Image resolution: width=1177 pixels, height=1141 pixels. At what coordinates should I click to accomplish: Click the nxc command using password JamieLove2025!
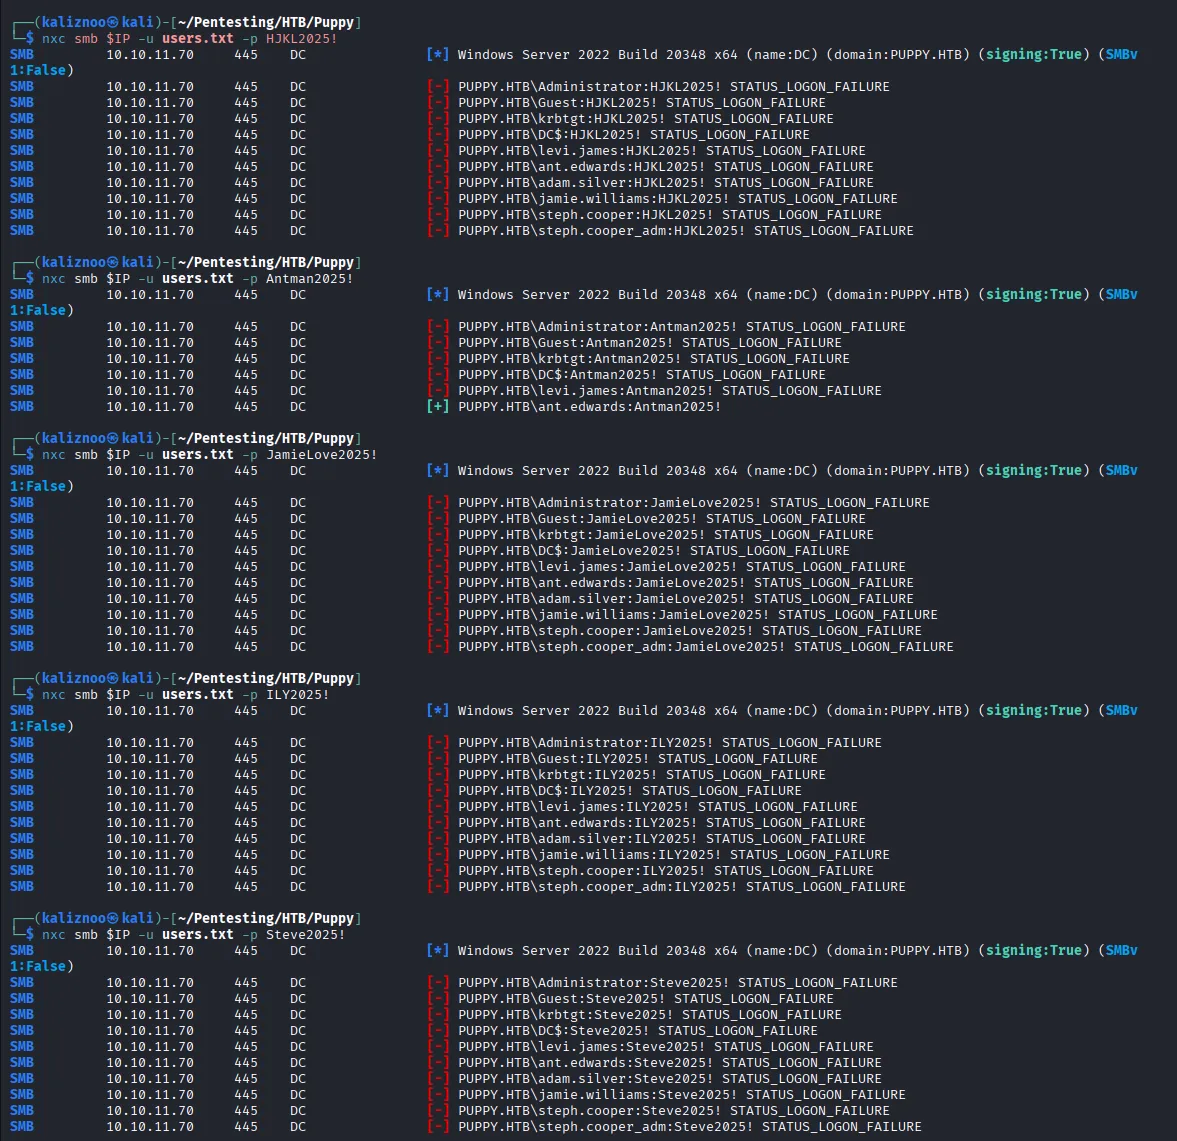(209, 454)
